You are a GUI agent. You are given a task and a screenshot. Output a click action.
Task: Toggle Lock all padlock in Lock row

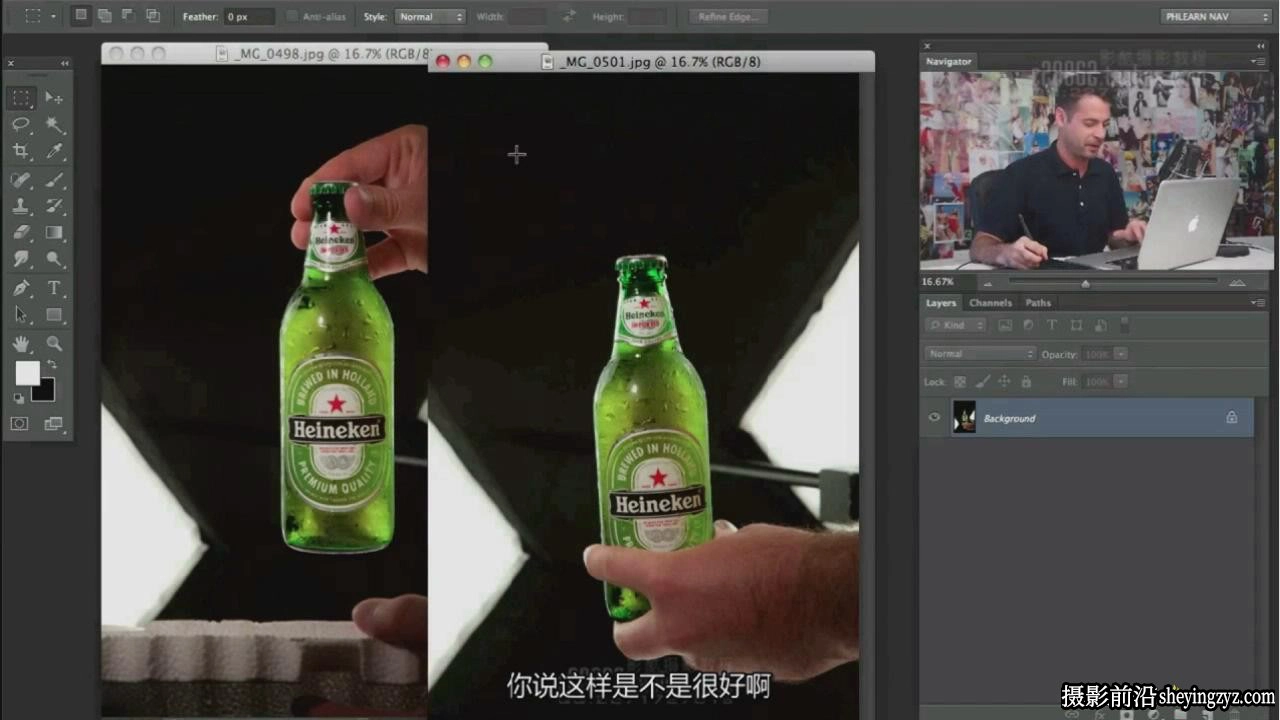pyautogui.click(x=1025, y=382)
